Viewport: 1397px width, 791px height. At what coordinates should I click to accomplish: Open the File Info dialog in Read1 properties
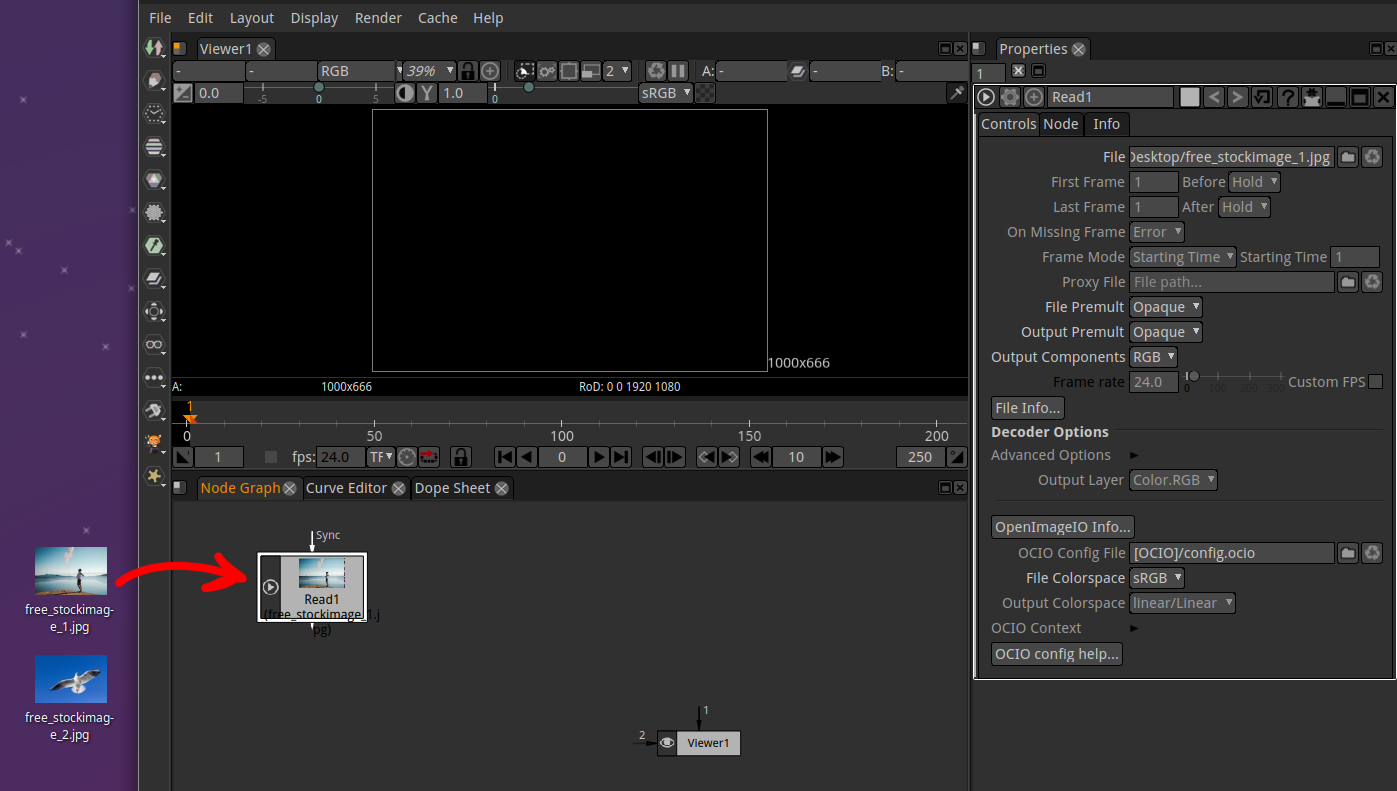point(1027,407)
